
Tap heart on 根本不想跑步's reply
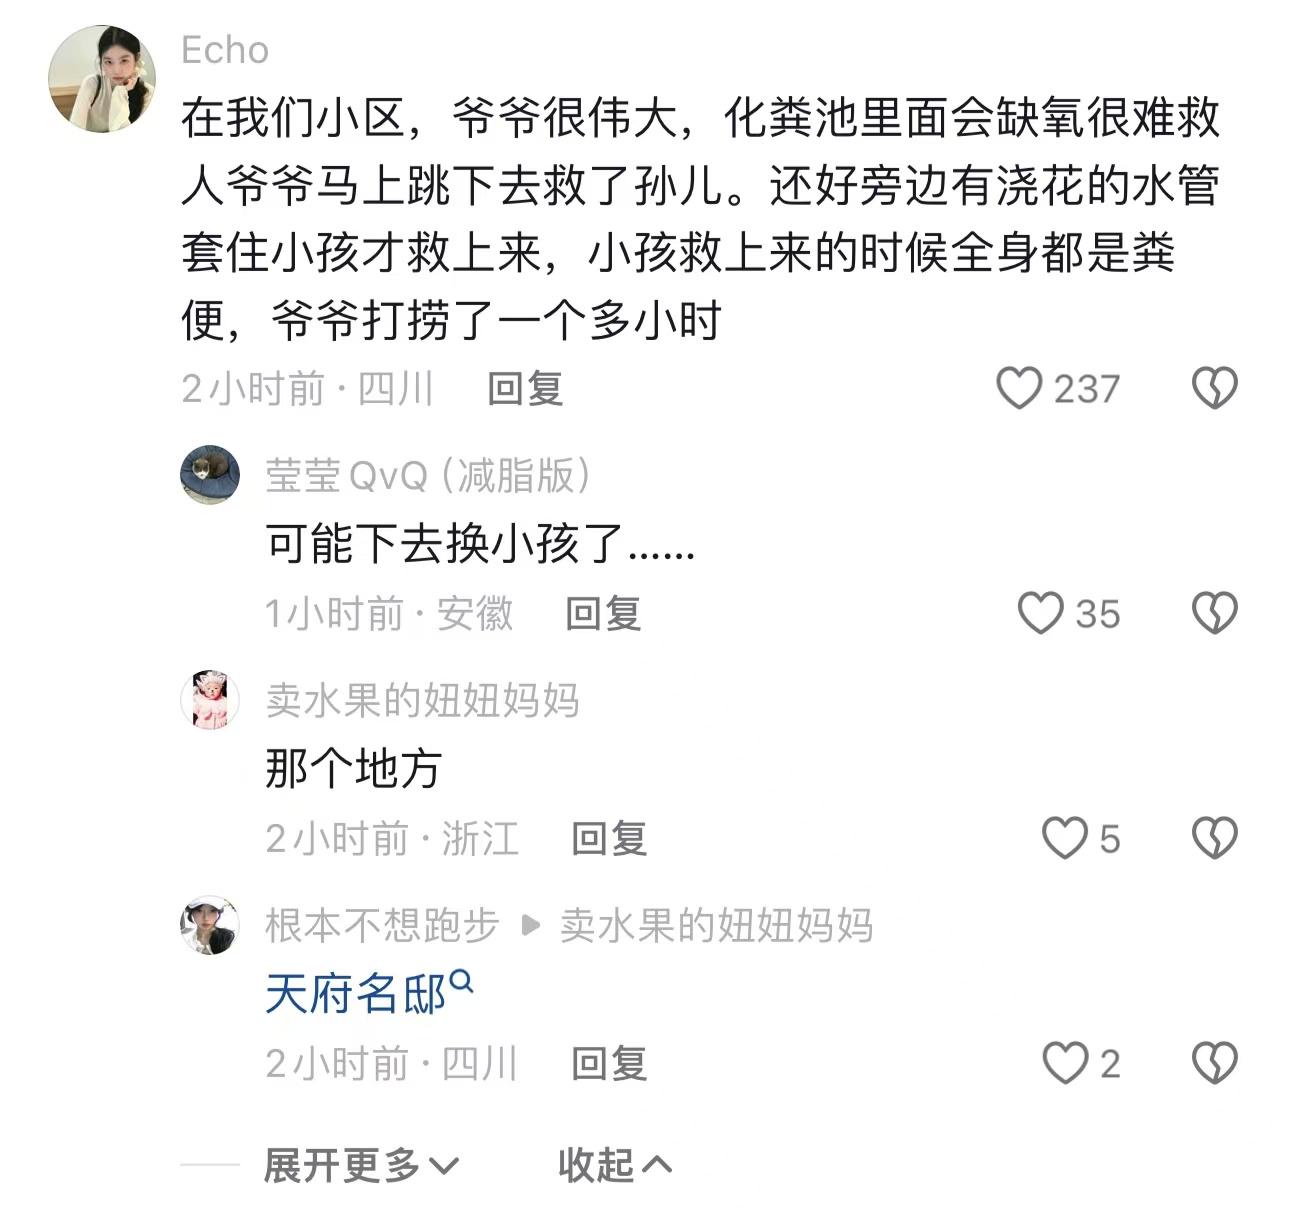point(1064,1063)
